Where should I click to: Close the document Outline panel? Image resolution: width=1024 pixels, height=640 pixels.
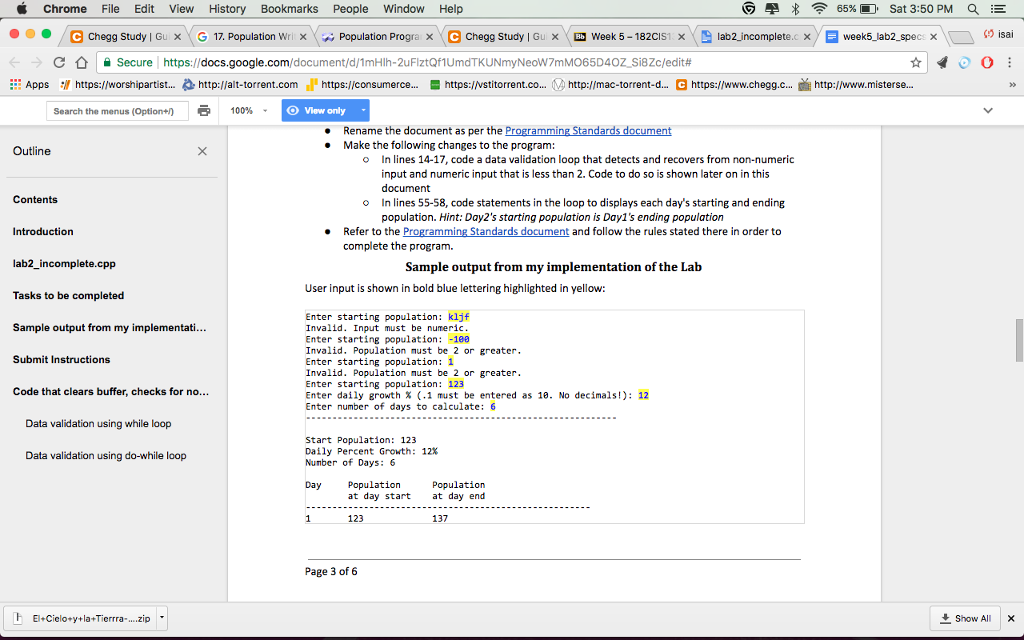pyautogui.click(x=202, y=151)
